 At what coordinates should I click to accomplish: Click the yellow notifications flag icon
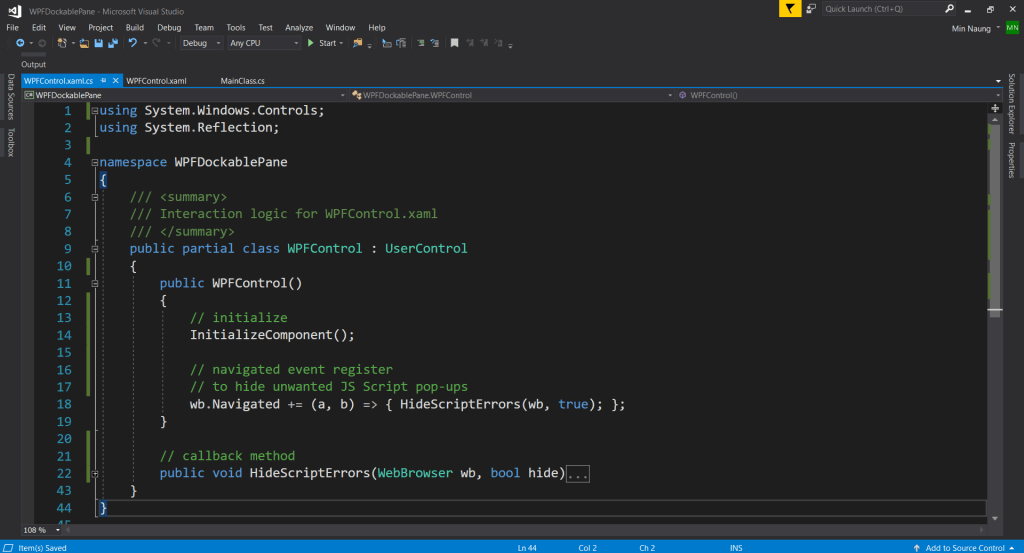(x=791, y=9)
